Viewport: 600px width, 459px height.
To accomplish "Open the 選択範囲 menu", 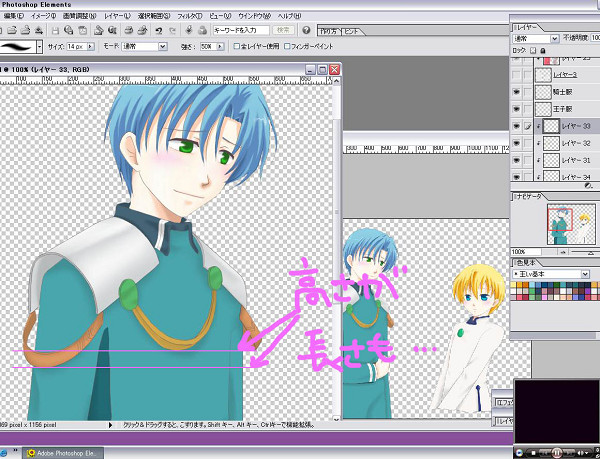I will click(x=154, y=16).
